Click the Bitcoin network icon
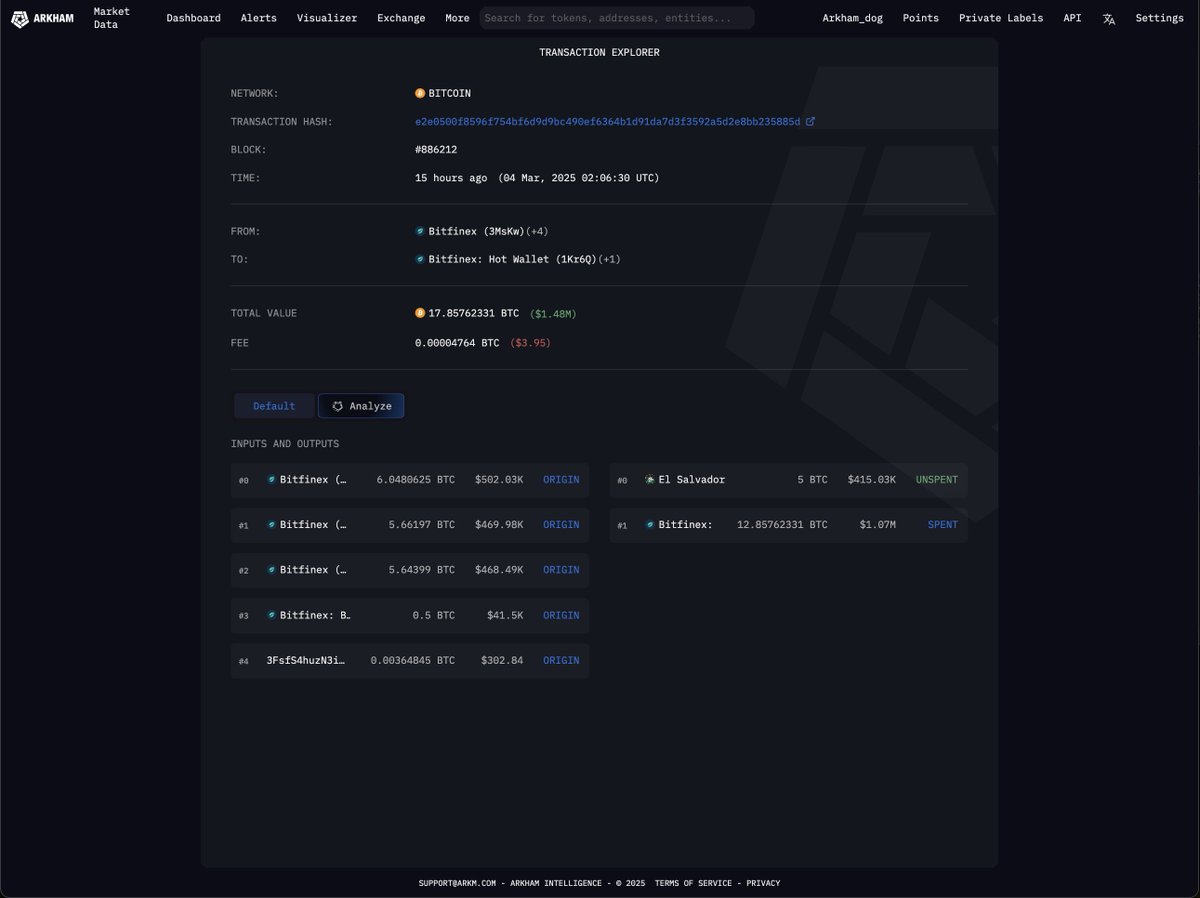1200x898 pixels. click(420, 93)
